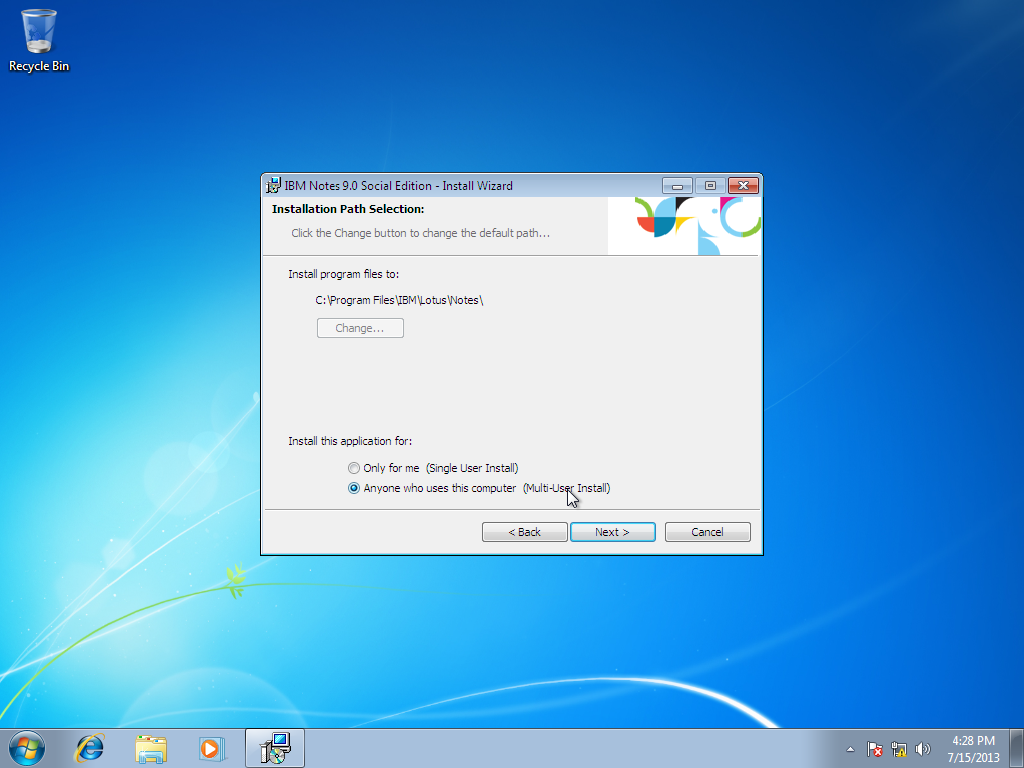Viewport: 1024px width, 768px height.
Task: Cancel the IBM Notes installation
Action: 707,531
